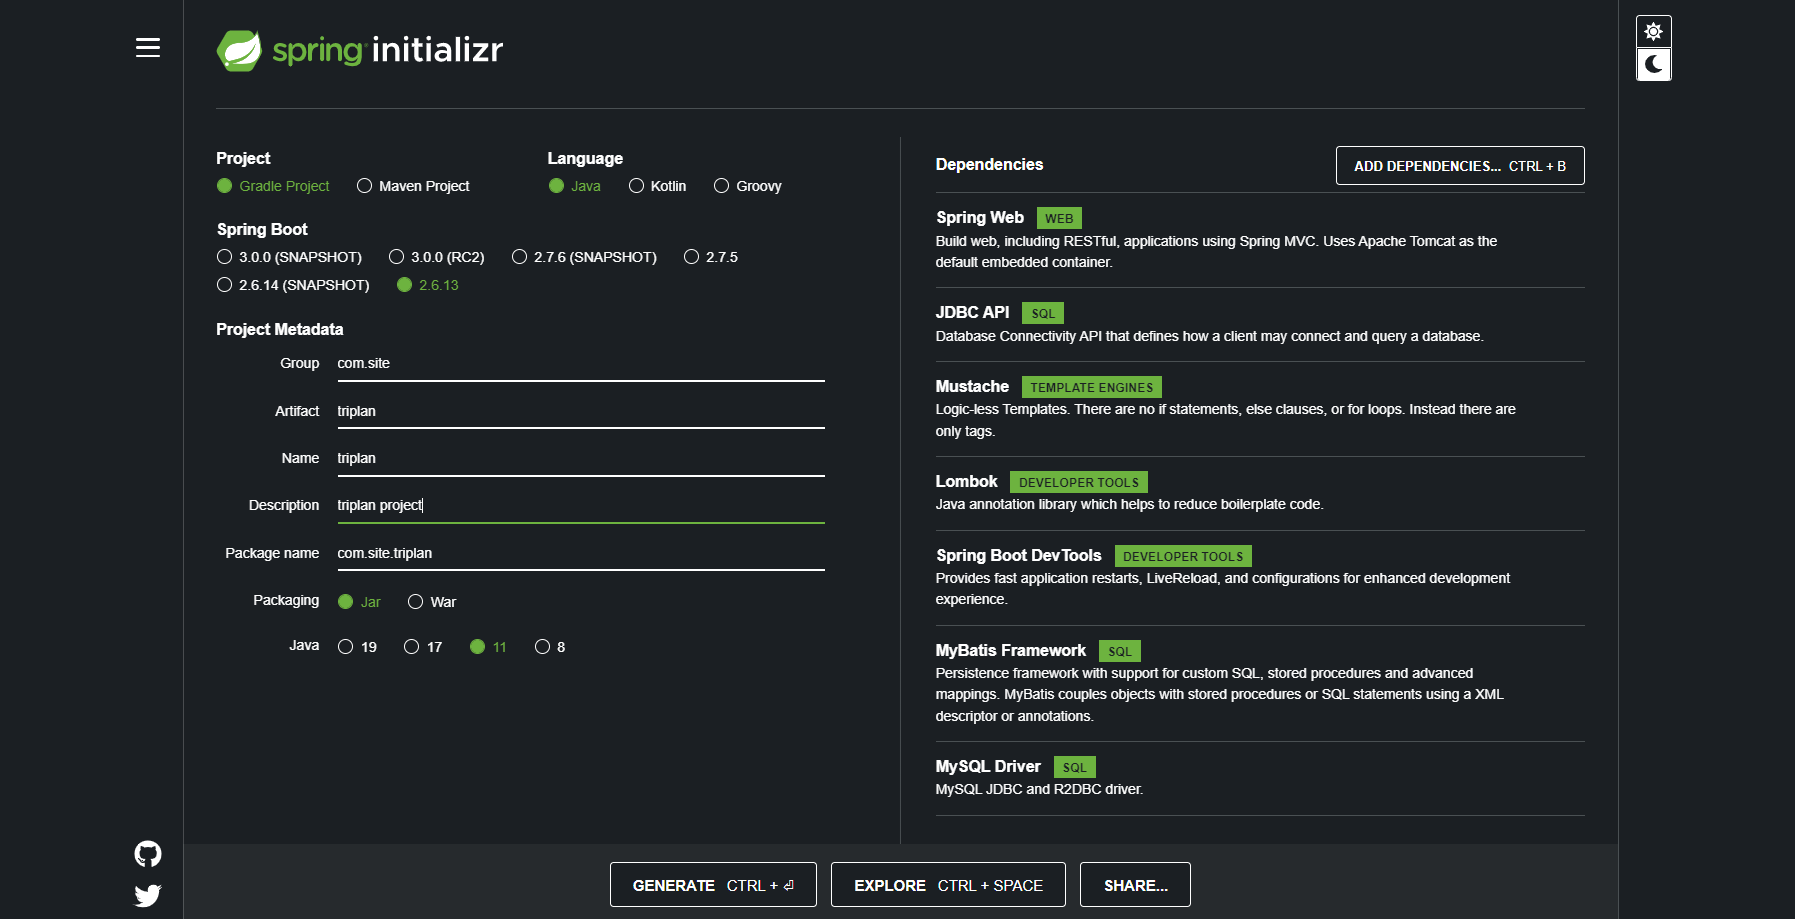Click the MyBatis Framework dependency
The width and height of the screenshot is (1795, 919).
point(1260,683)
